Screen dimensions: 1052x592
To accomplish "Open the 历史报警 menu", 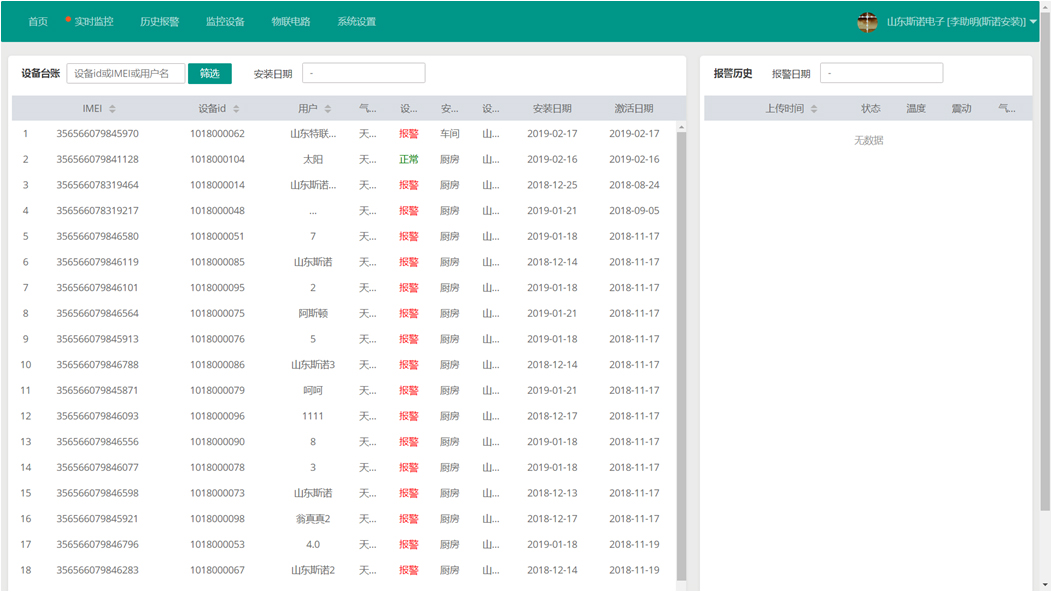I will tap(159, 22).
